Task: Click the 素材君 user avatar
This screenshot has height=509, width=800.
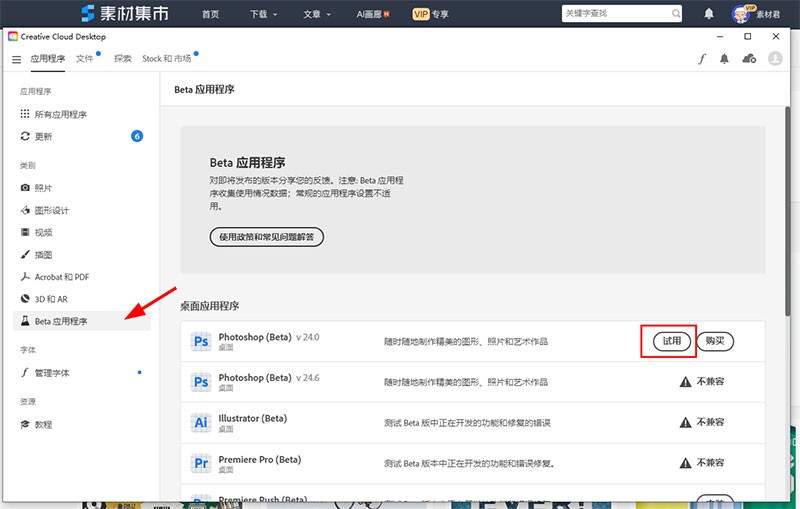Action: 741,14
